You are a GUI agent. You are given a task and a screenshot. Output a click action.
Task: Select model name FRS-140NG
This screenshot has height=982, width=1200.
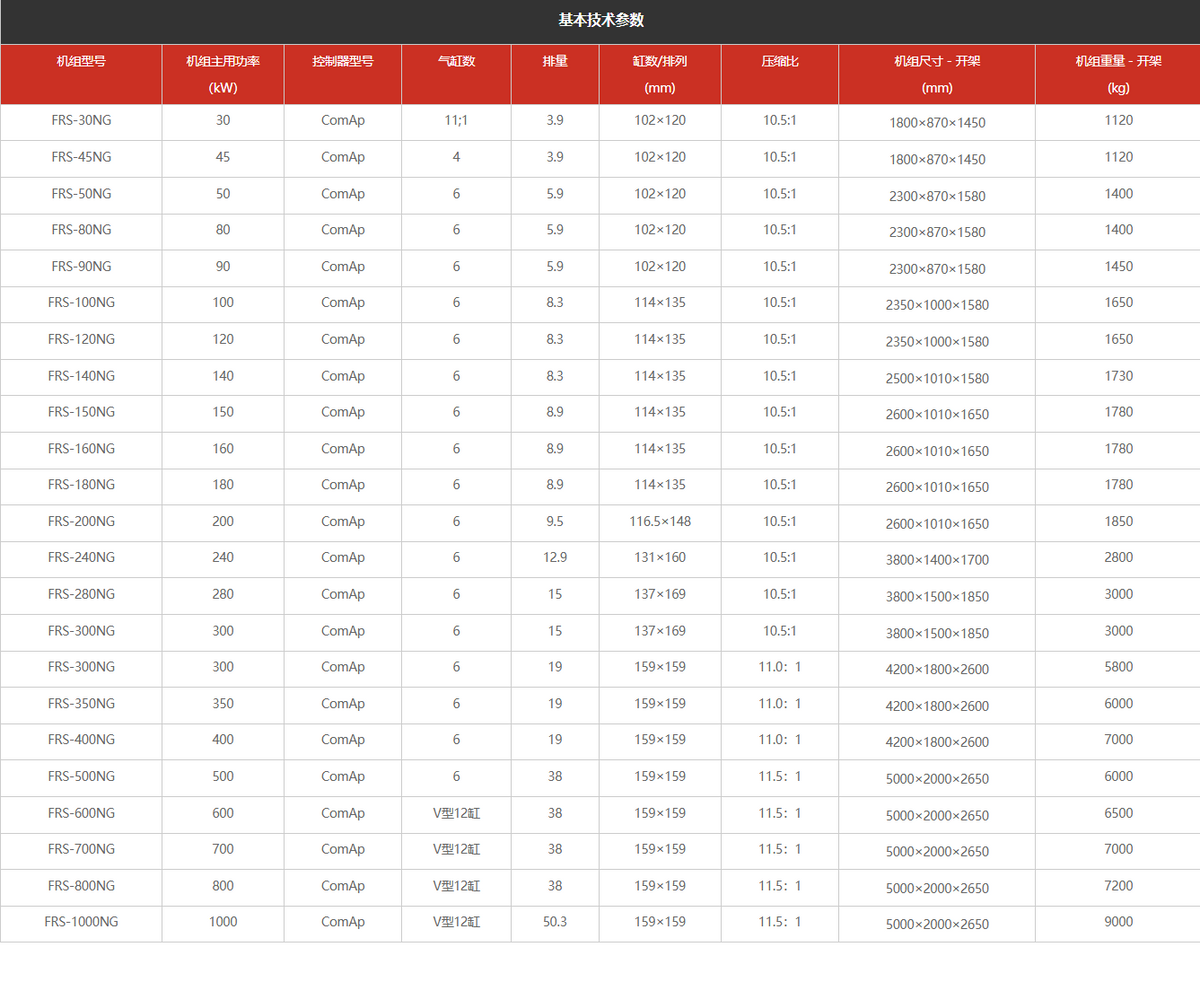point(81,376)
